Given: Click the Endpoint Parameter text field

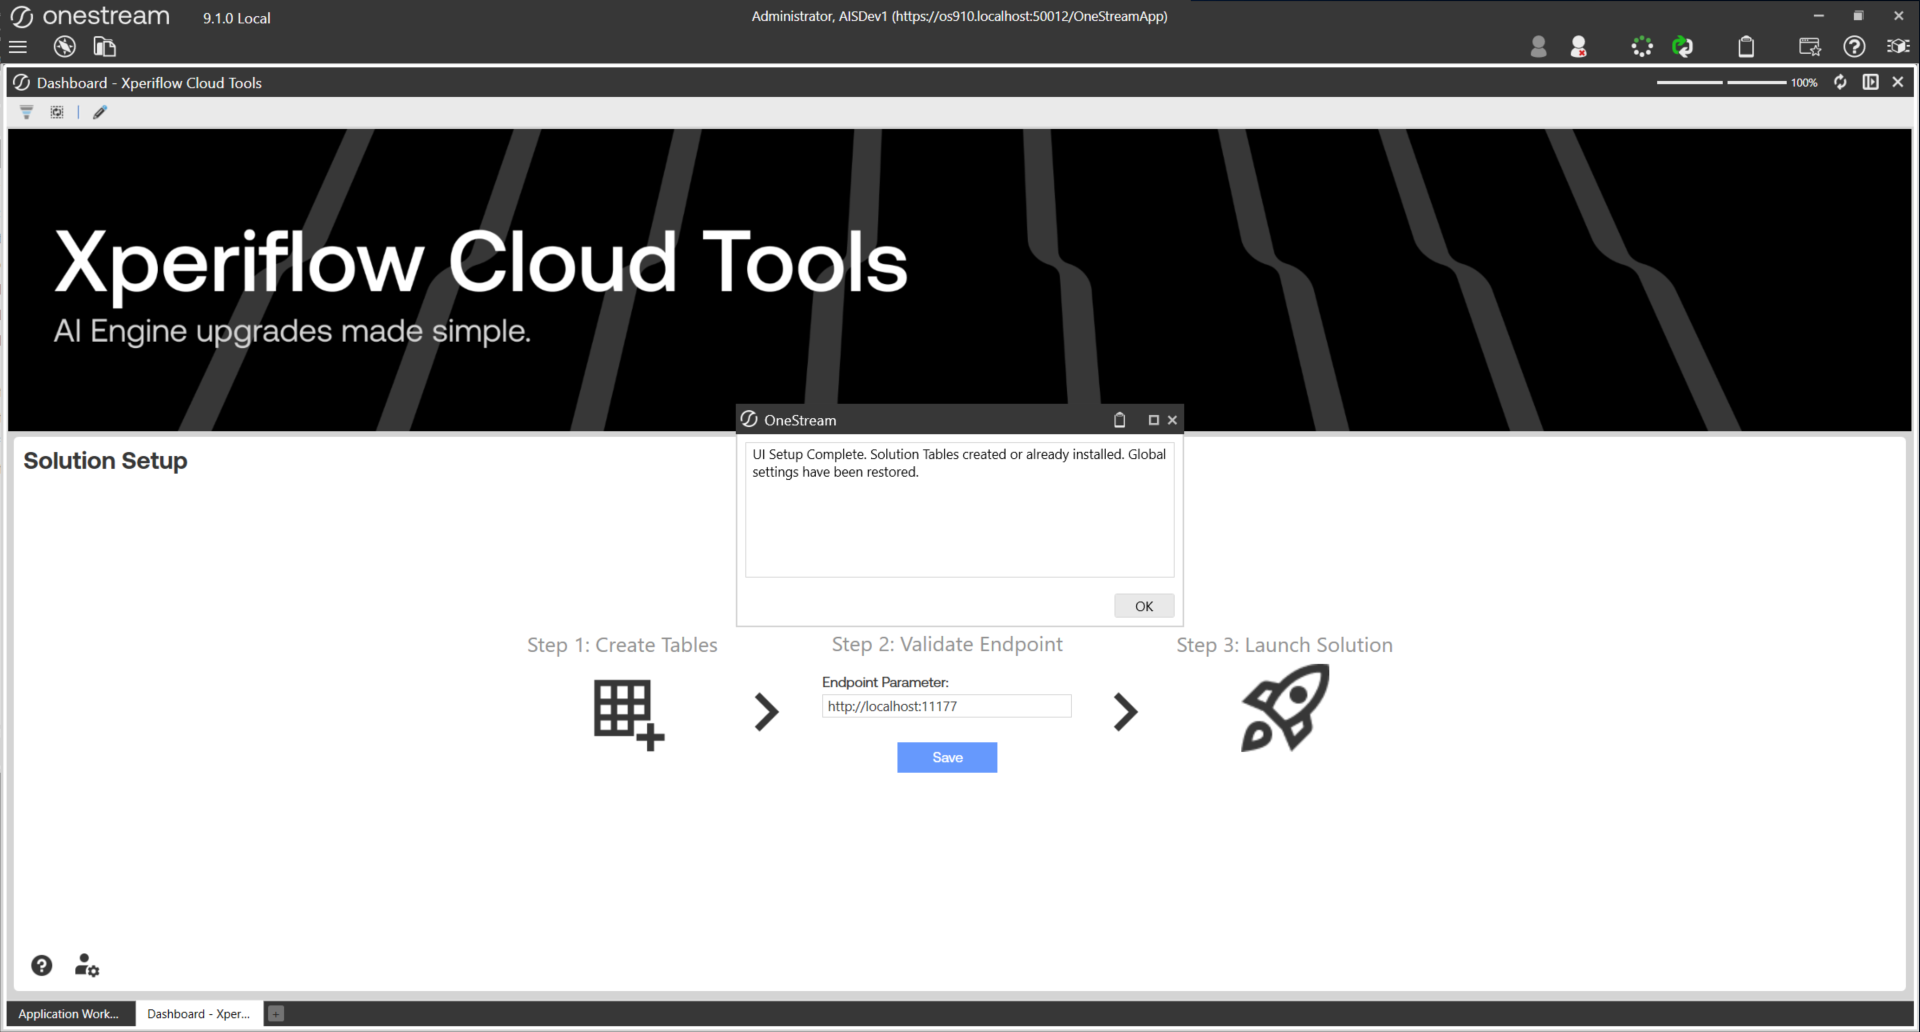Looking at the screenshot, I should pyautogui.click(x=945, y=706).
